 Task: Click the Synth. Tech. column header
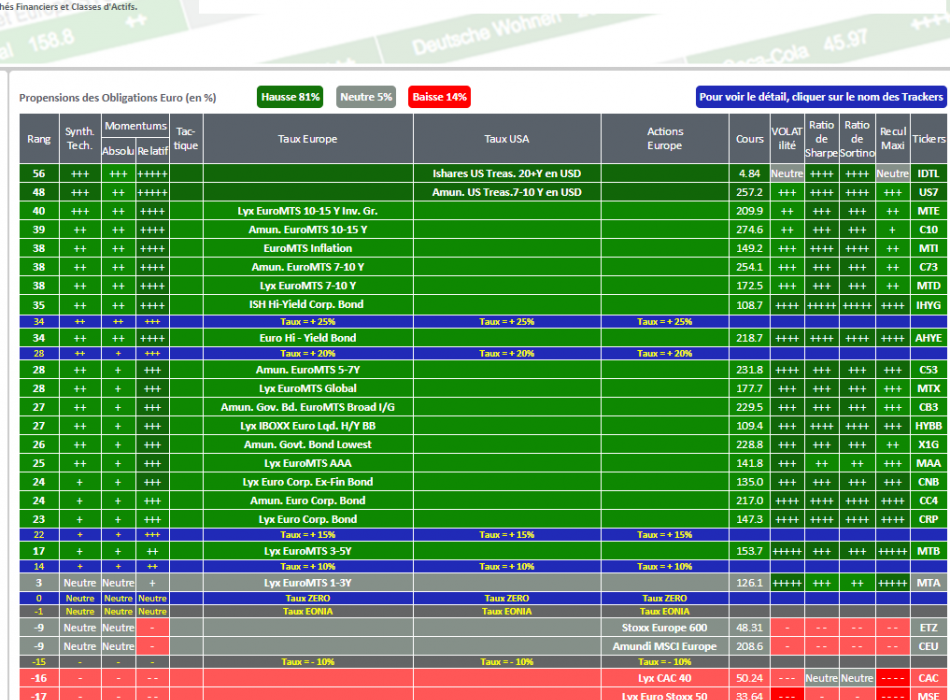coord(80,139)
